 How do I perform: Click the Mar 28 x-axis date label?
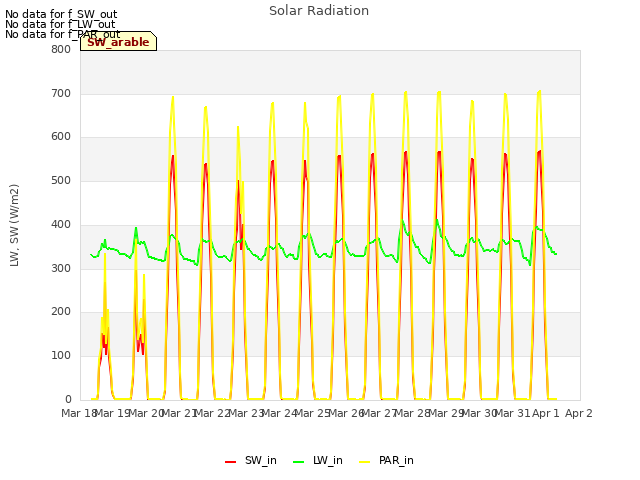(x=413, y=413)
